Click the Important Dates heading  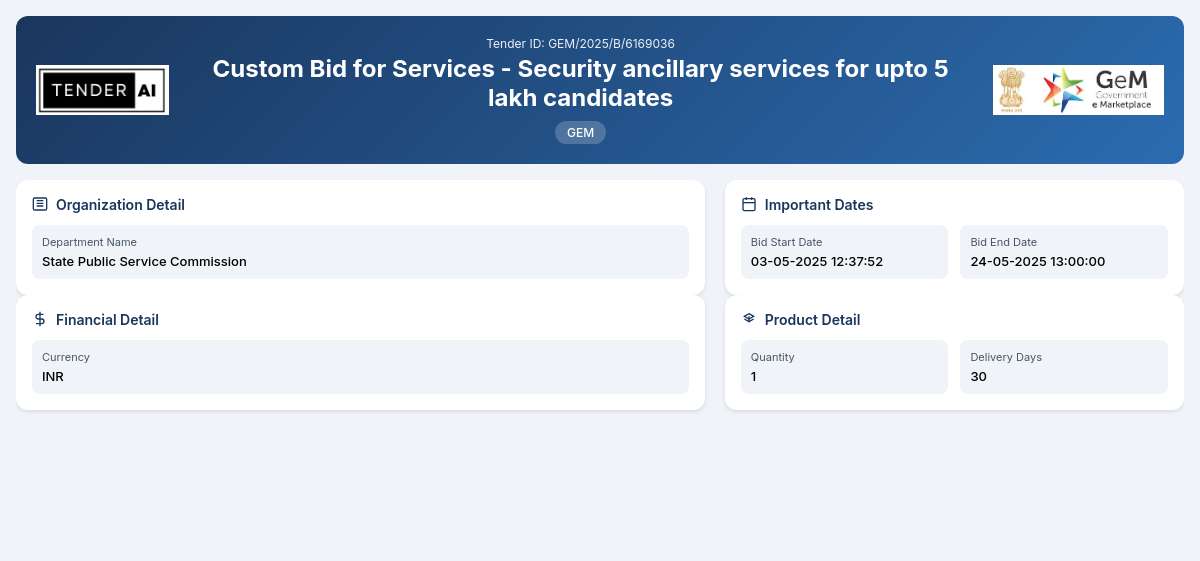[819, 205]
